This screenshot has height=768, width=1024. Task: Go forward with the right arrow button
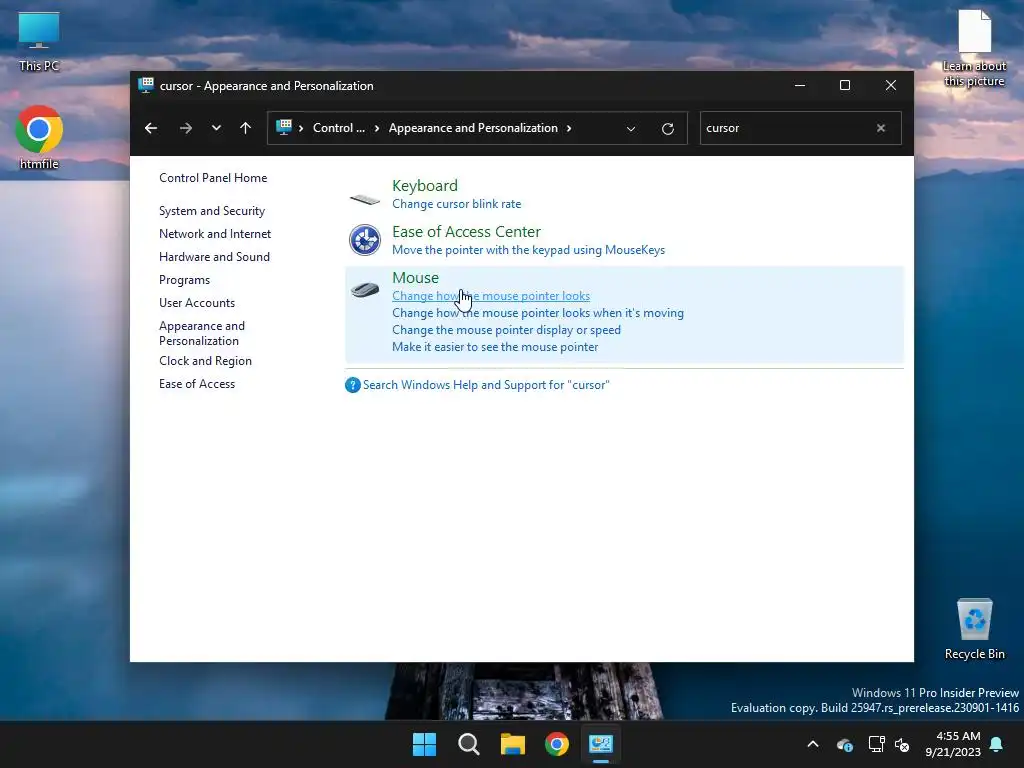pos(185,128)
